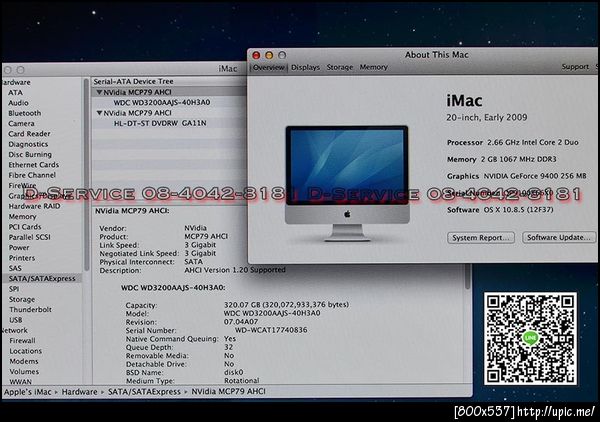Collapse first NVidia MCP79 AHCI tree node

point(99,92)
